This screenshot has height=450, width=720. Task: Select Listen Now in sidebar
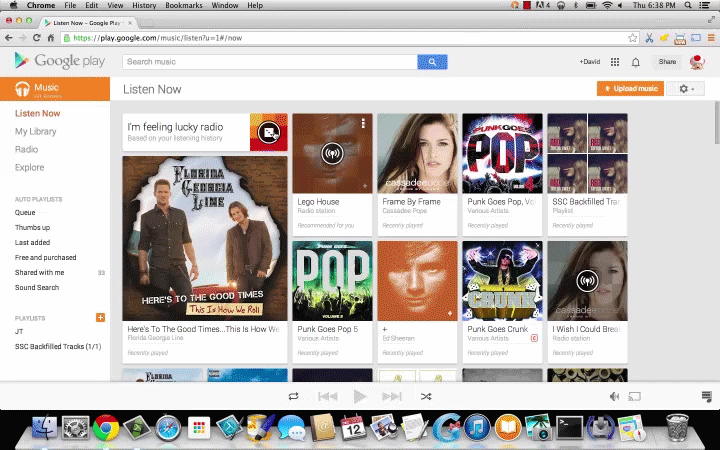click(x=38, y=113)
